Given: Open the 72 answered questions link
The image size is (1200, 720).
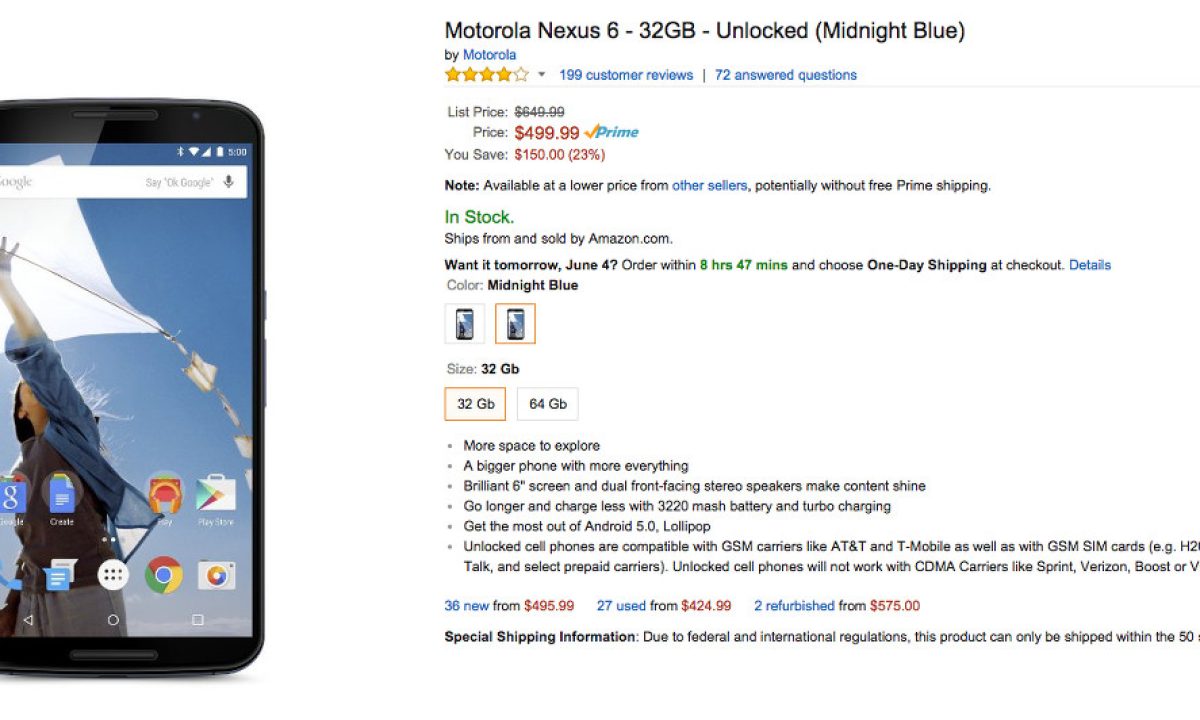Looking at the screenshot, I should (785, 75).
